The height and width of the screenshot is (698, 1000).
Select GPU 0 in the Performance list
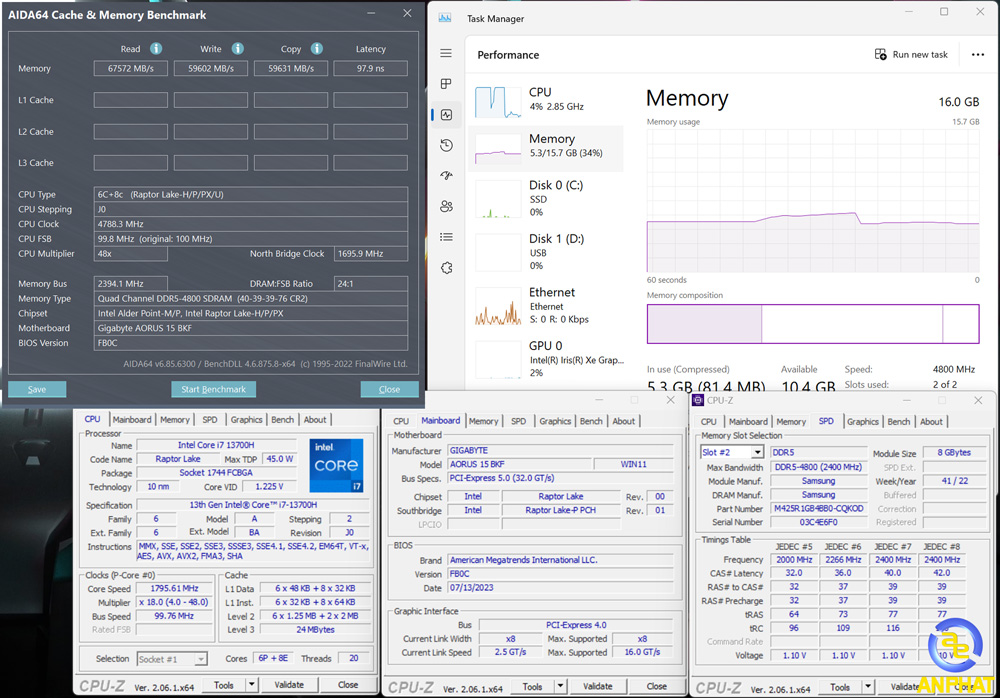(546, 359)
